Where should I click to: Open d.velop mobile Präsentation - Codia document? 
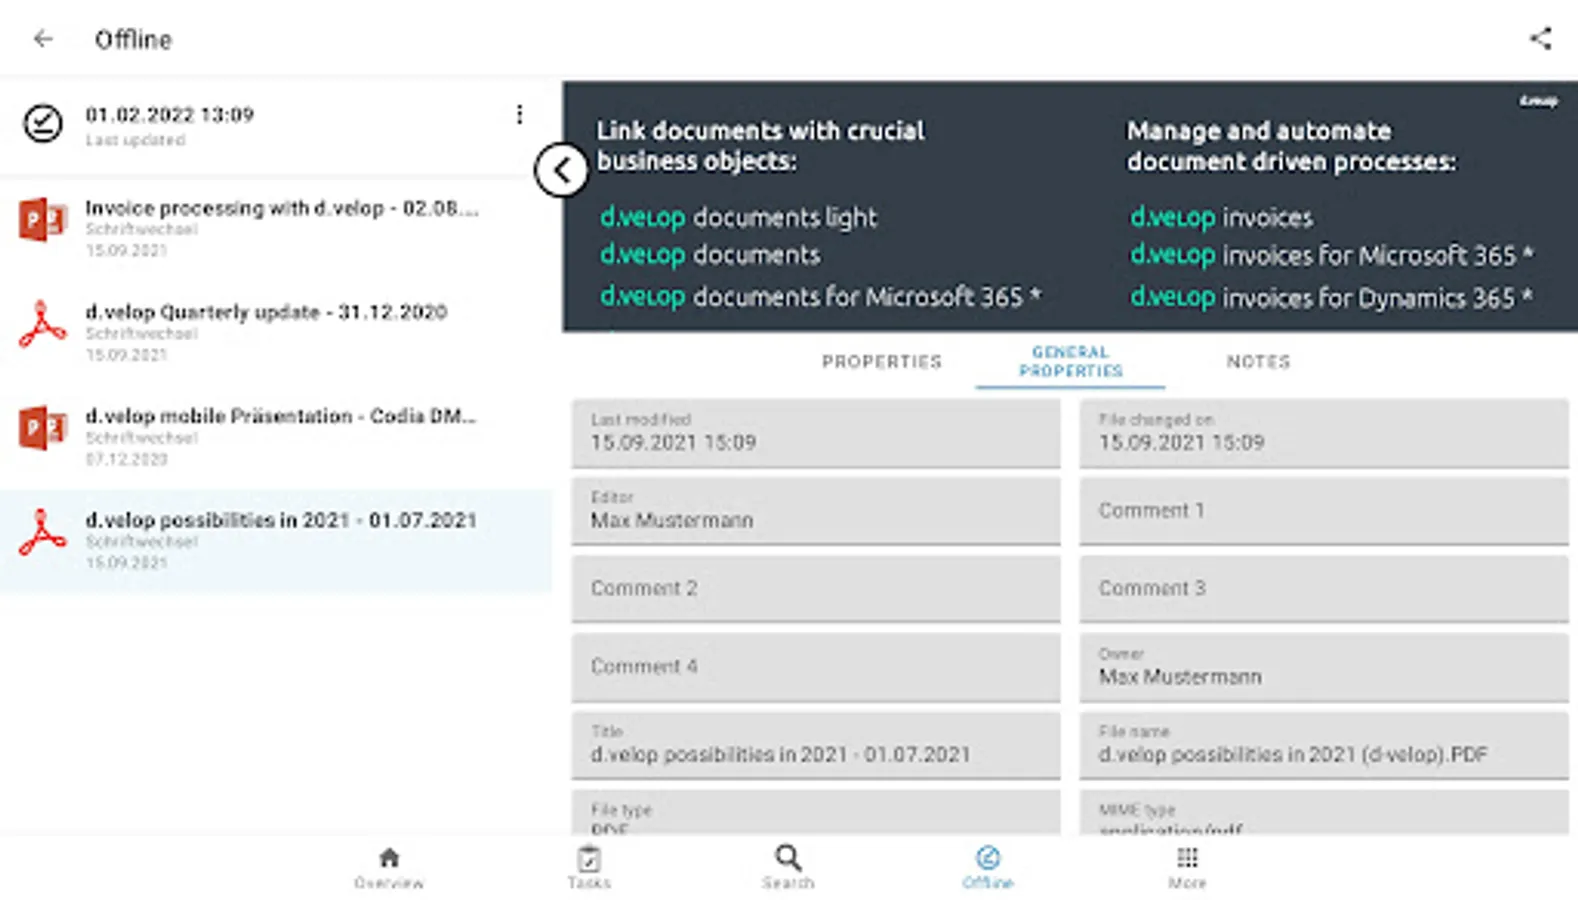pos(276,436)
